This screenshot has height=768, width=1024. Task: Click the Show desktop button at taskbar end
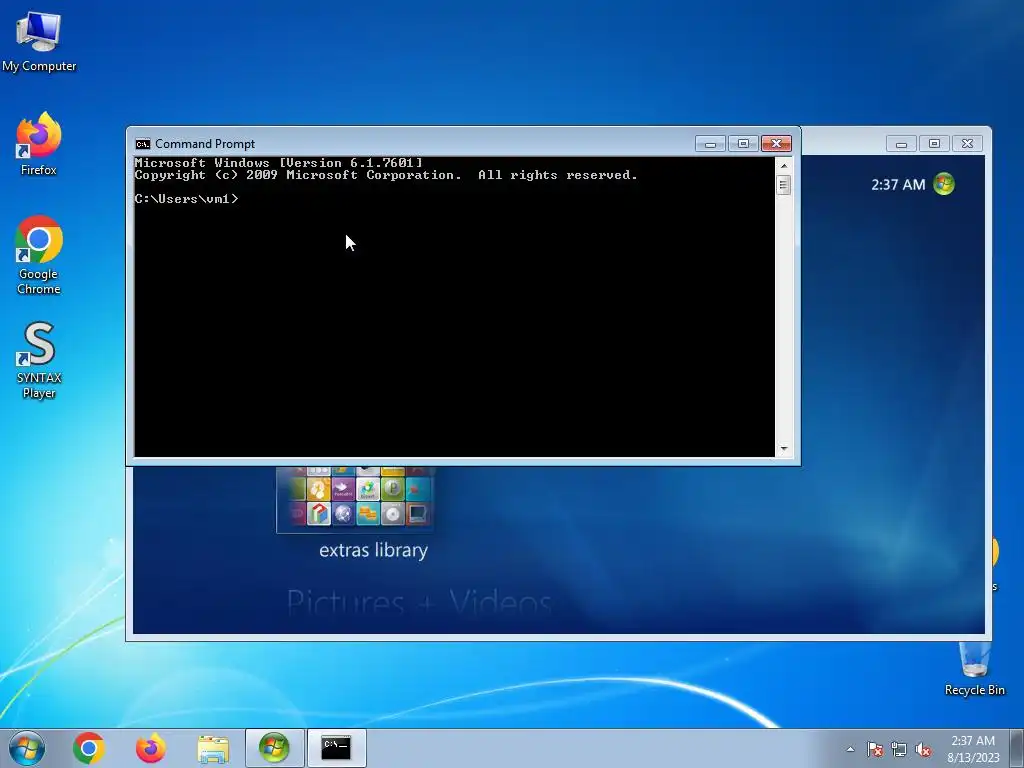tap(1017, 748)
